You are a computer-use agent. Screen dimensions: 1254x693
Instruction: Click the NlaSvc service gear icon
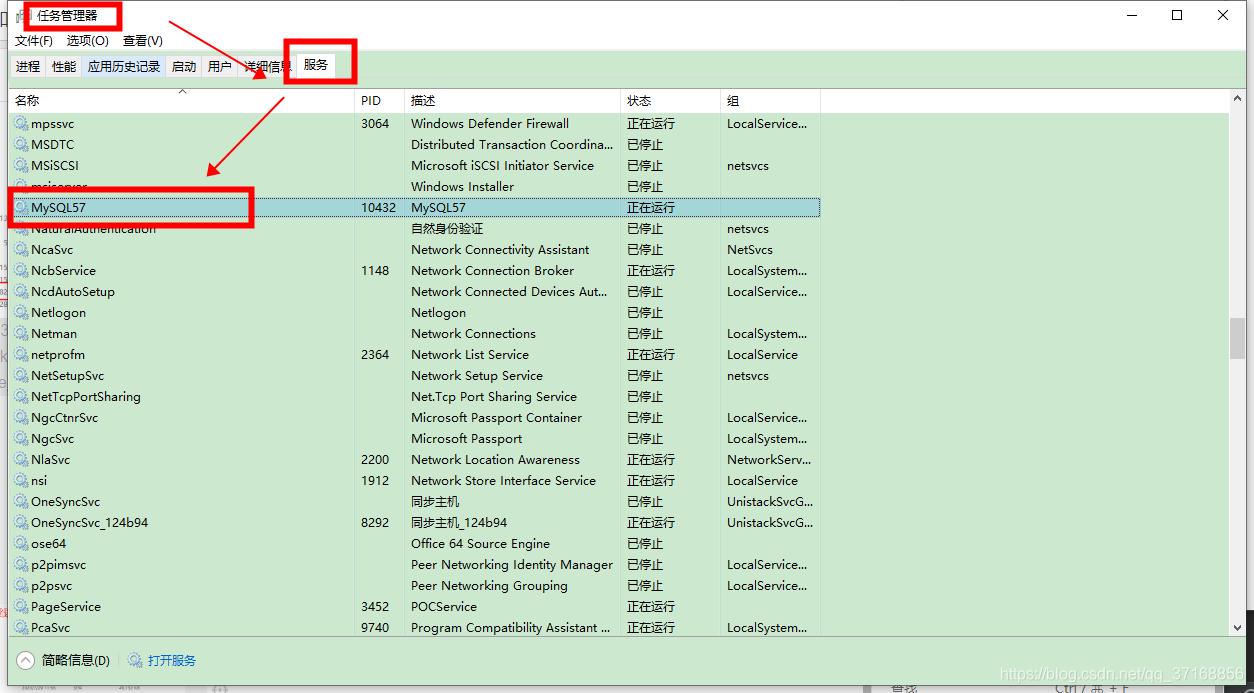(22, 460)
